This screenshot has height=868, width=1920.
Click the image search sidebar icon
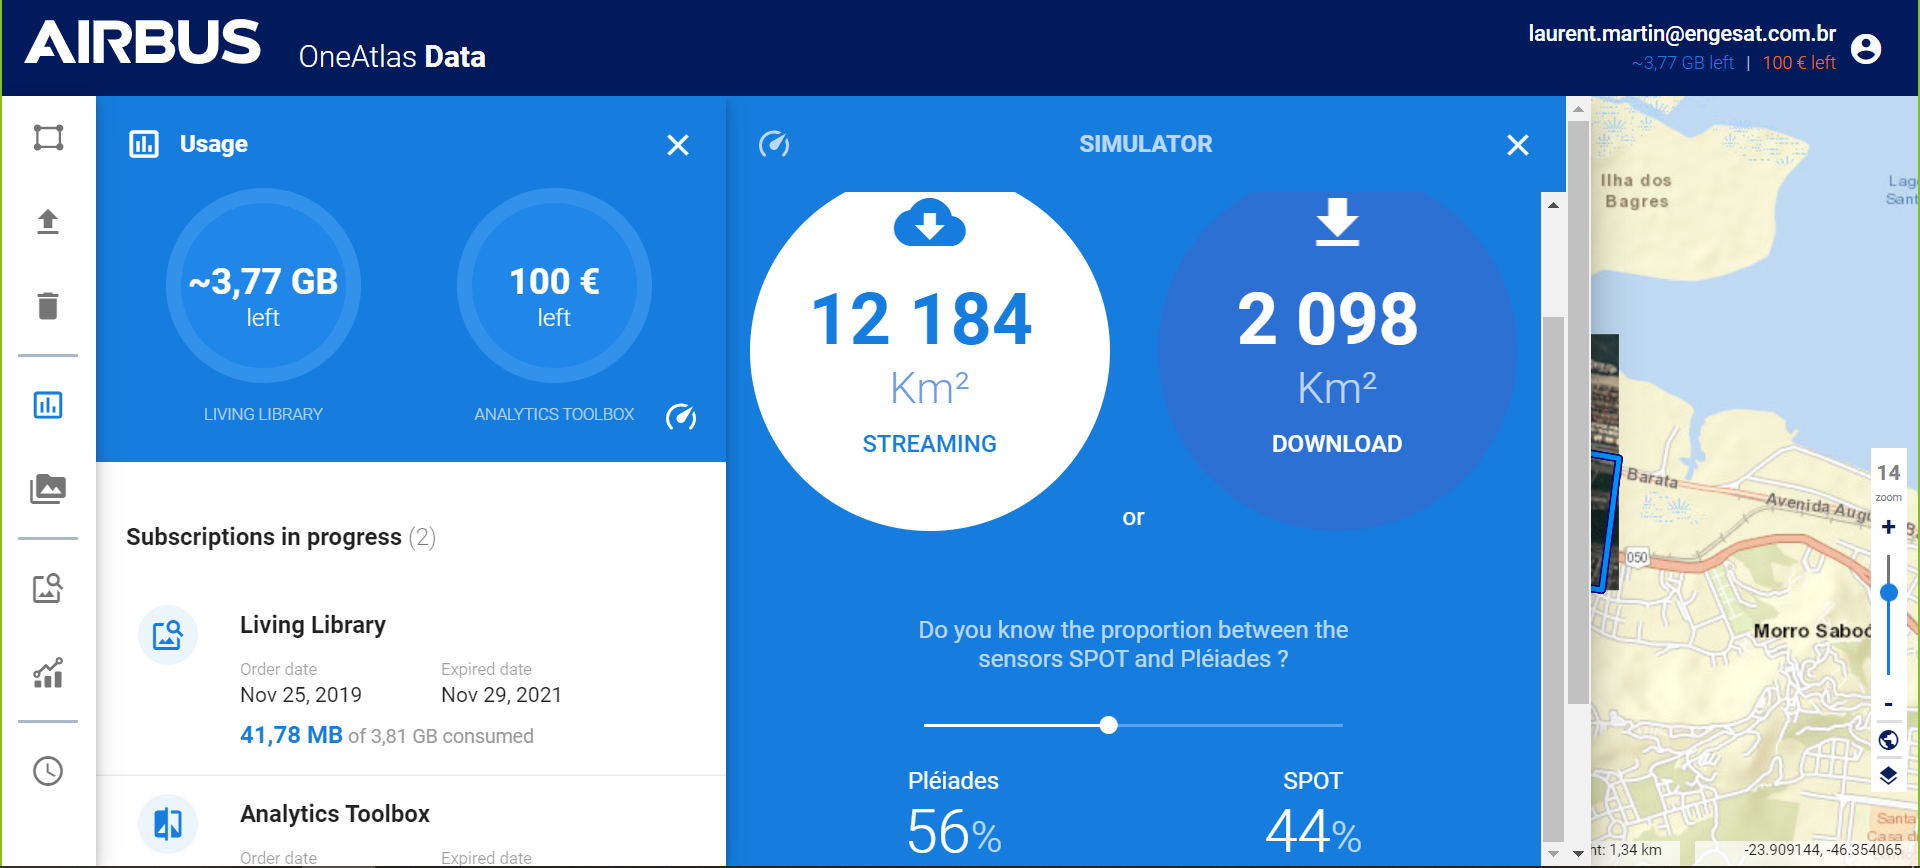pos(48,588)
